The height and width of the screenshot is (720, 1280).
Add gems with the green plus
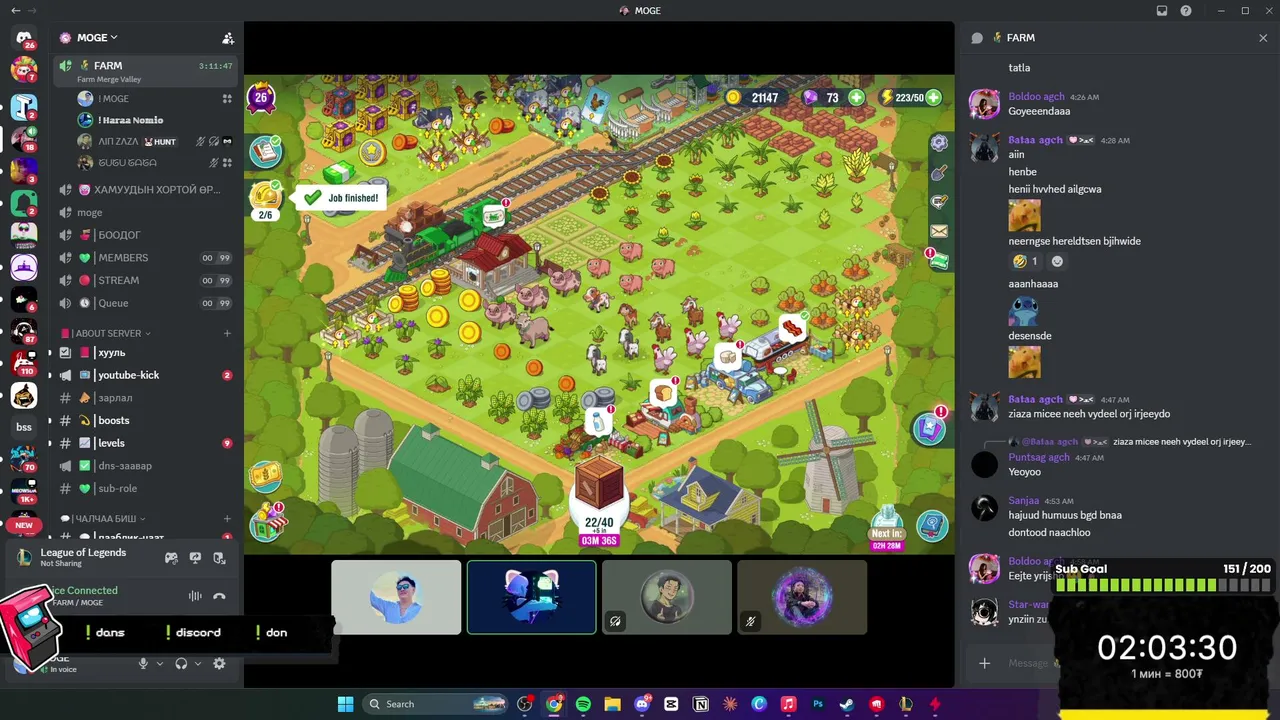click(856, 97)
